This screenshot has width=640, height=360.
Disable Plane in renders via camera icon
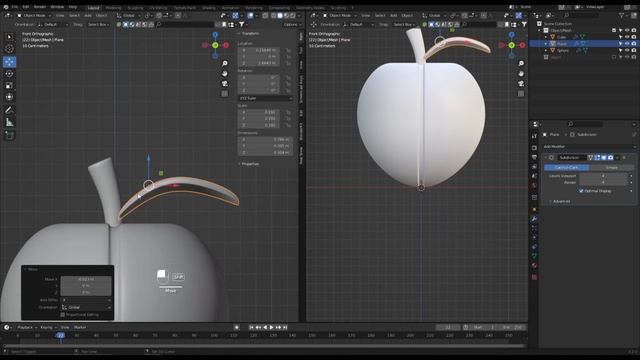click(x=633, y=44)
